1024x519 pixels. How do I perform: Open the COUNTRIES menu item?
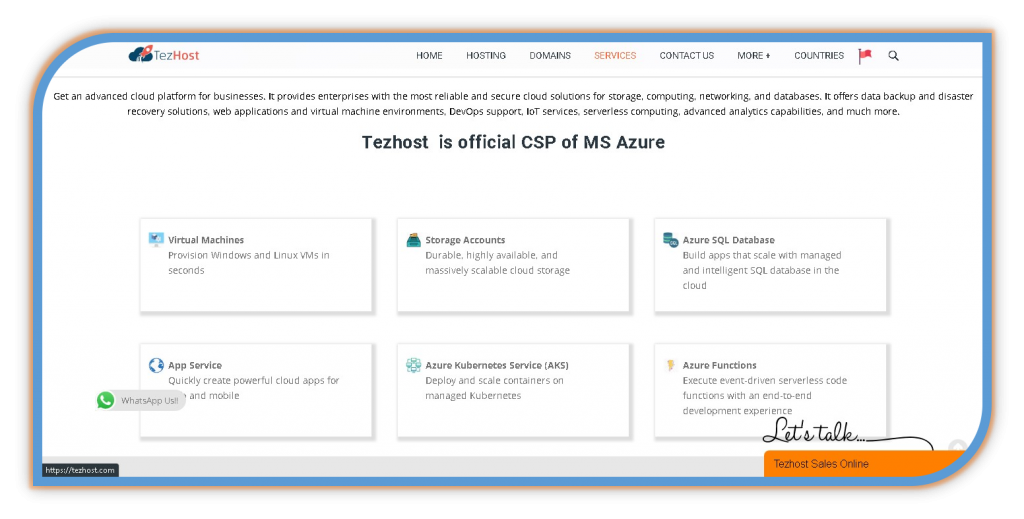819,56
